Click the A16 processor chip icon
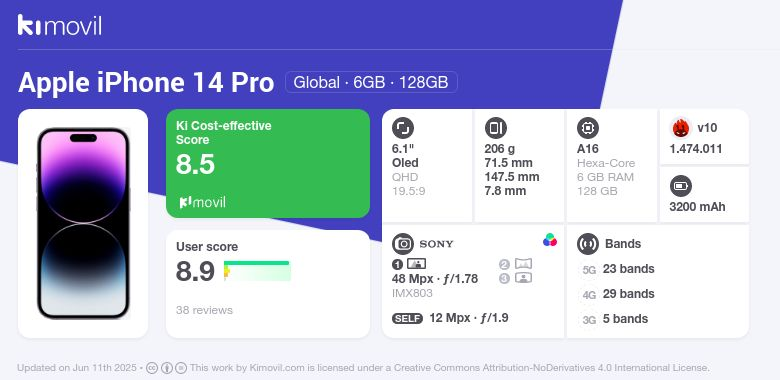Screen dimensions: 780x380 pos(588,128)
